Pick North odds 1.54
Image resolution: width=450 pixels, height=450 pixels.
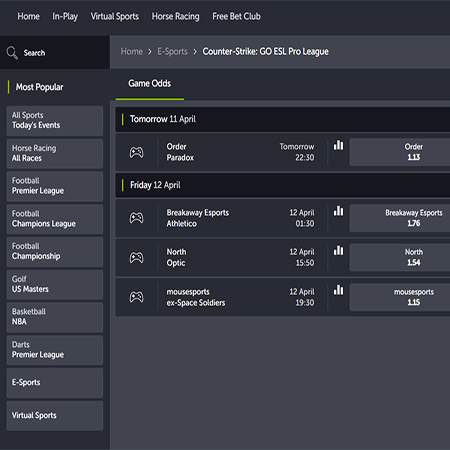coord(400,257)
